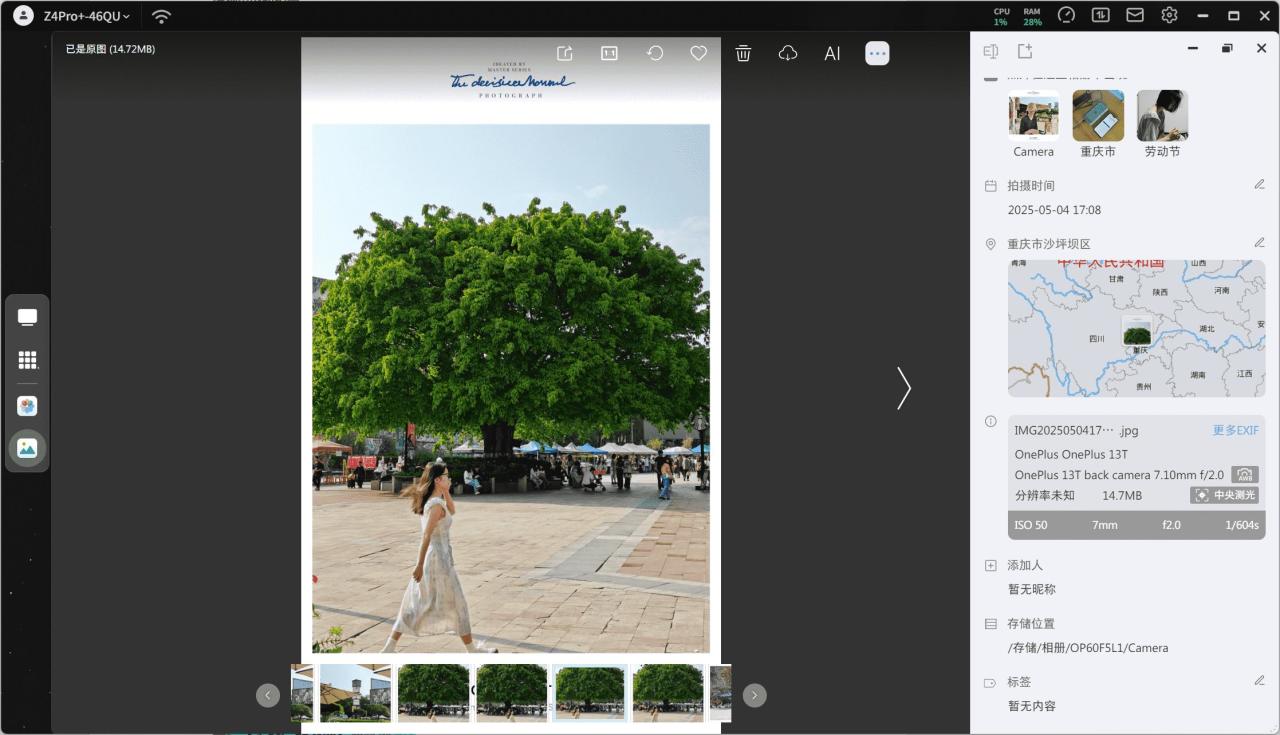This screenshot has width=1280, height=735.
Task: Click the location pin icon beside 重庆市沙坪坝区
Action: click(x=991, y=244)
